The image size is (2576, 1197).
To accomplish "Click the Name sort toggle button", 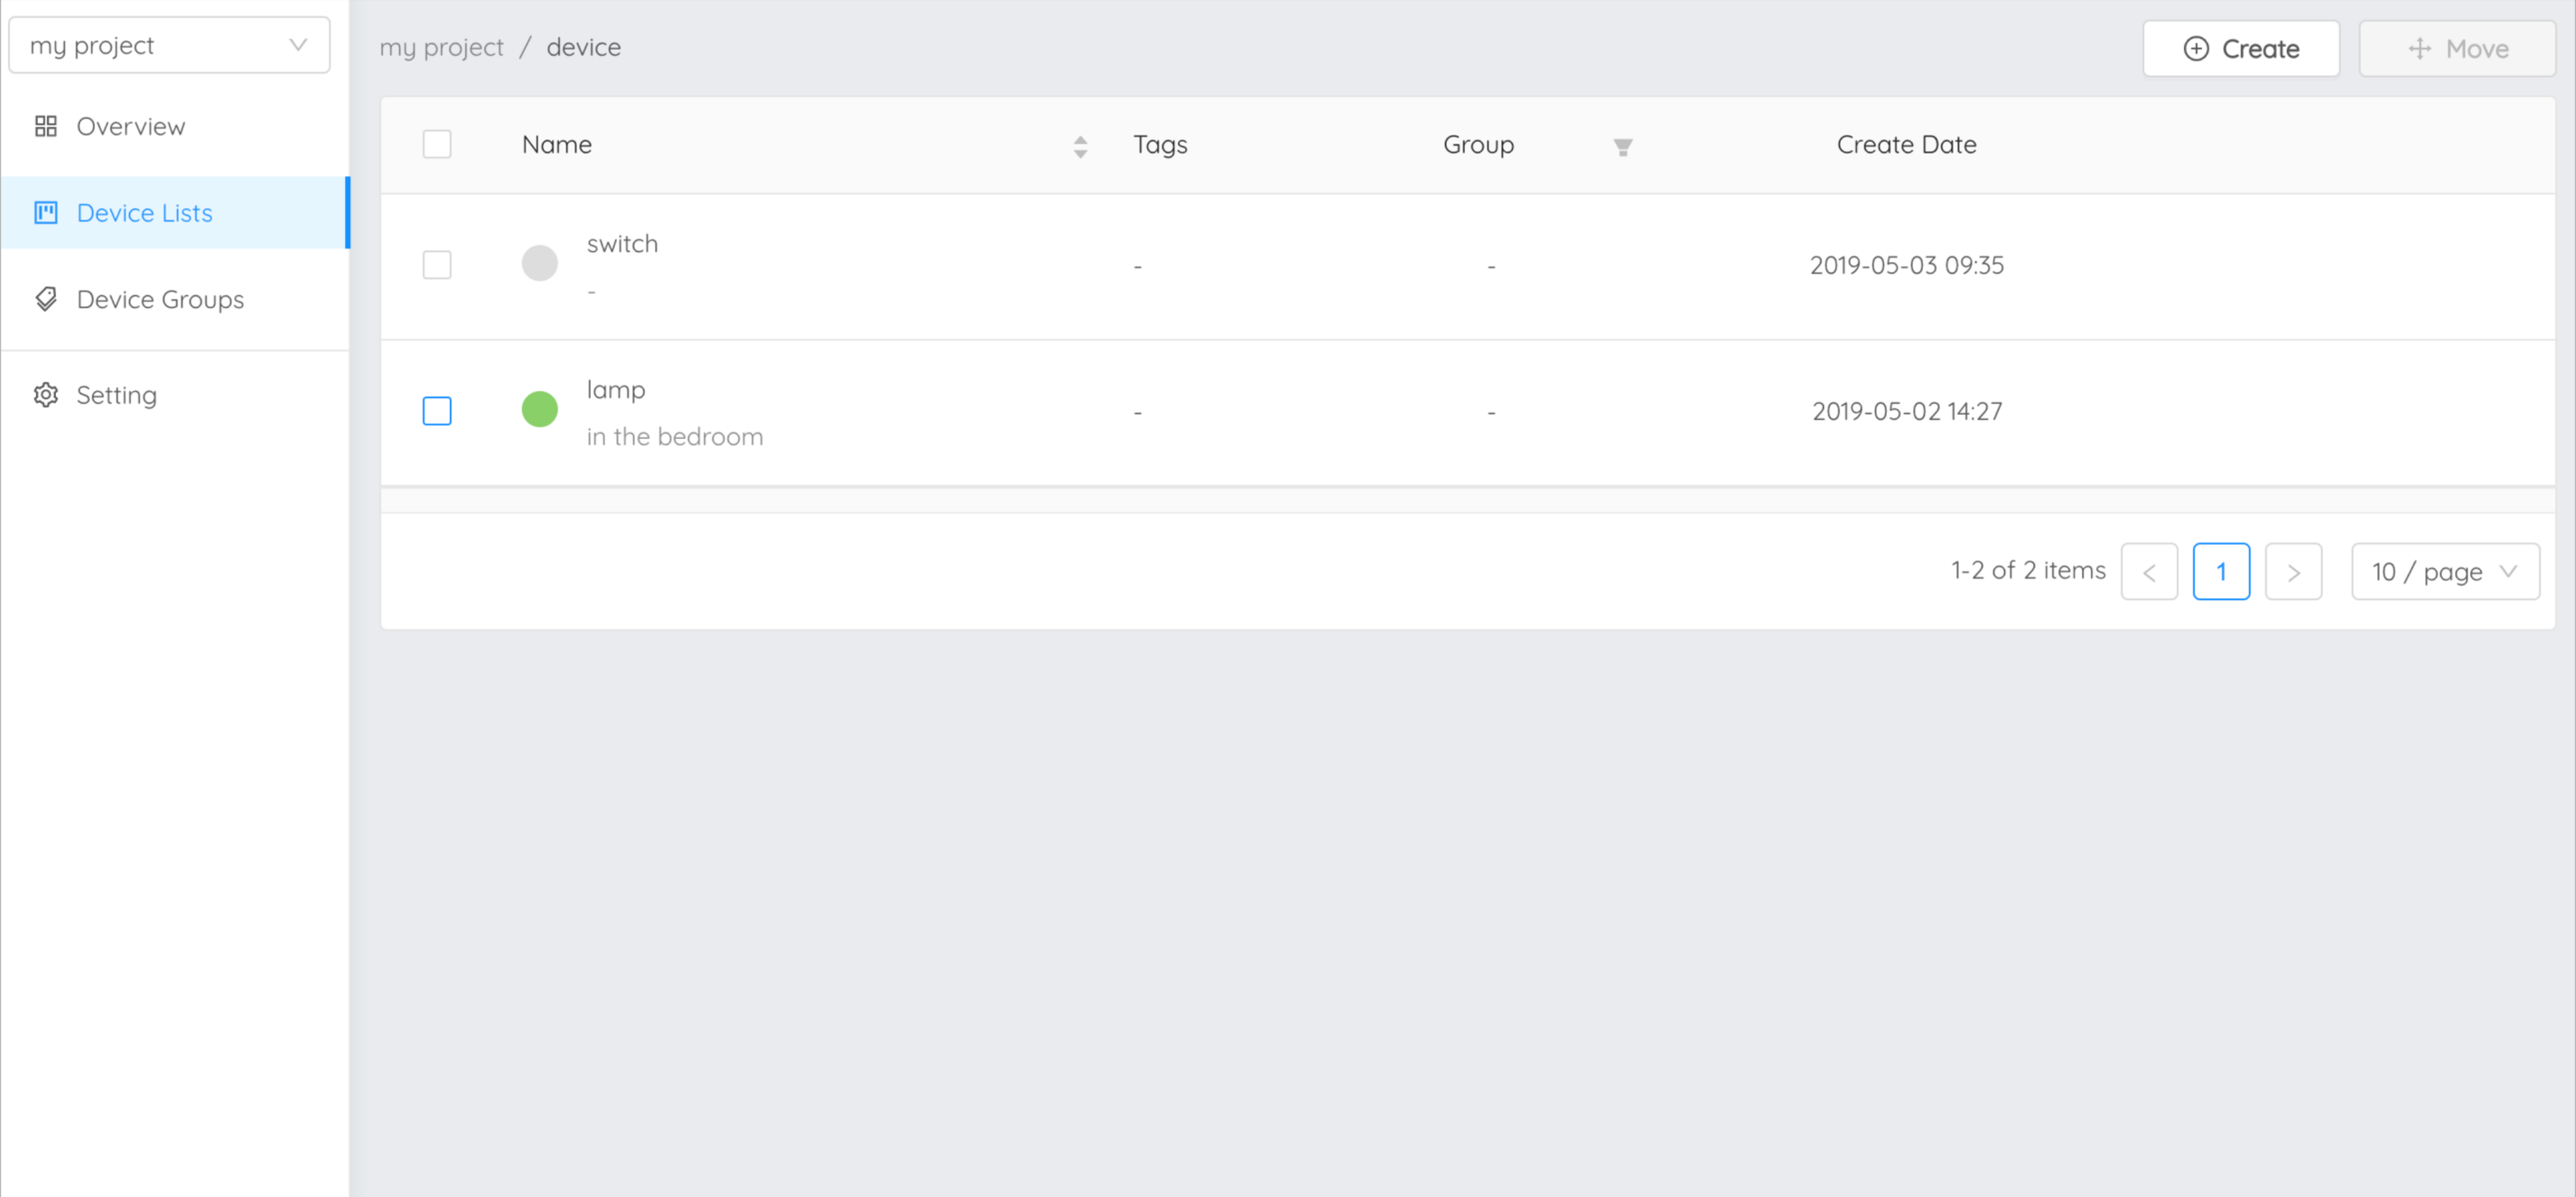I will [x=1079, y=146].
